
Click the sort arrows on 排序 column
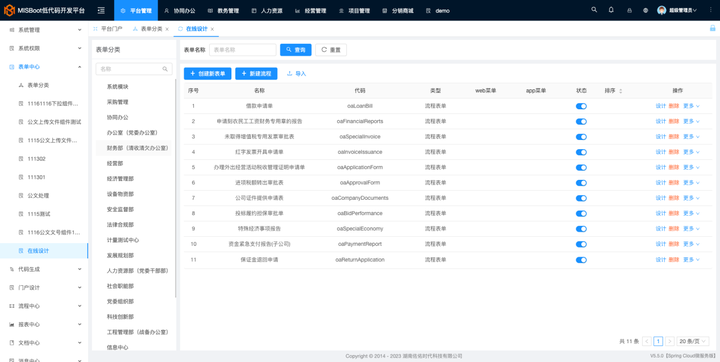(621, 91)
